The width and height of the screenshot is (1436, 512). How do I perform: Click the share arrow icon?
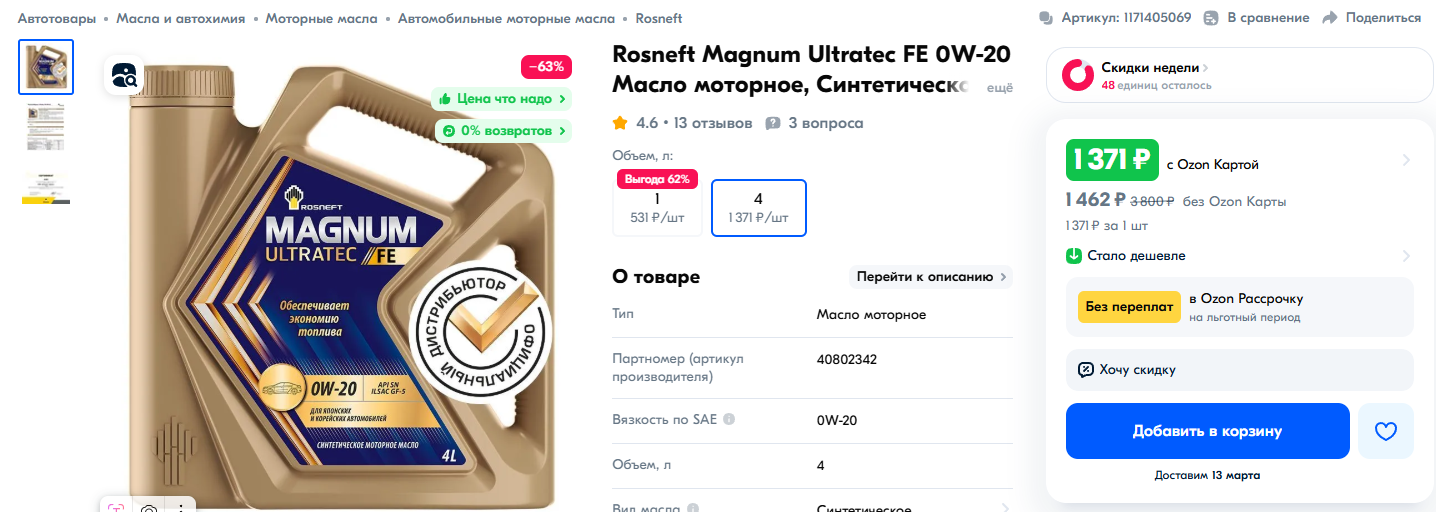1329,18
